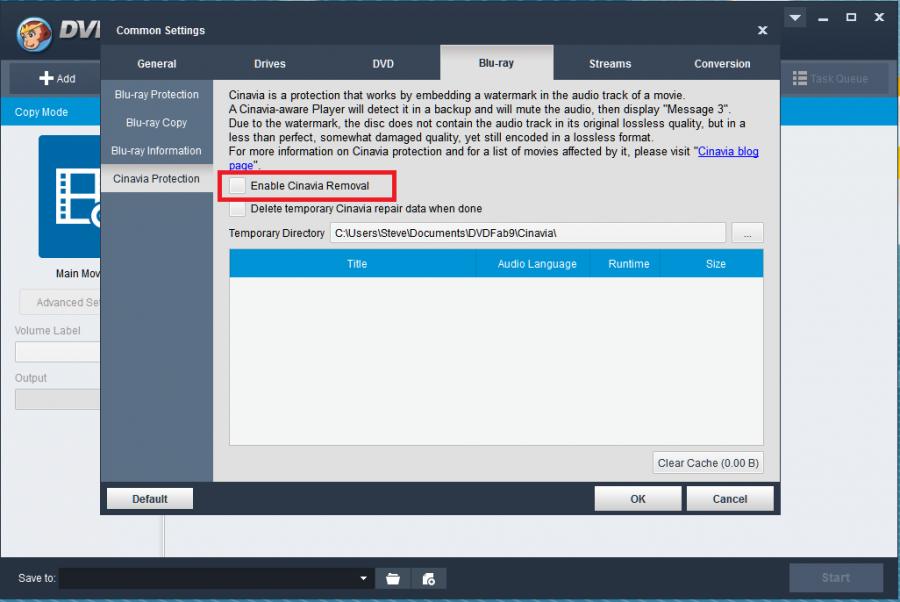Image resolution: width=900 pixels, height=602 pixels.
Task: Select Cinavia Protection sidebar item
Action: (157, 179)
